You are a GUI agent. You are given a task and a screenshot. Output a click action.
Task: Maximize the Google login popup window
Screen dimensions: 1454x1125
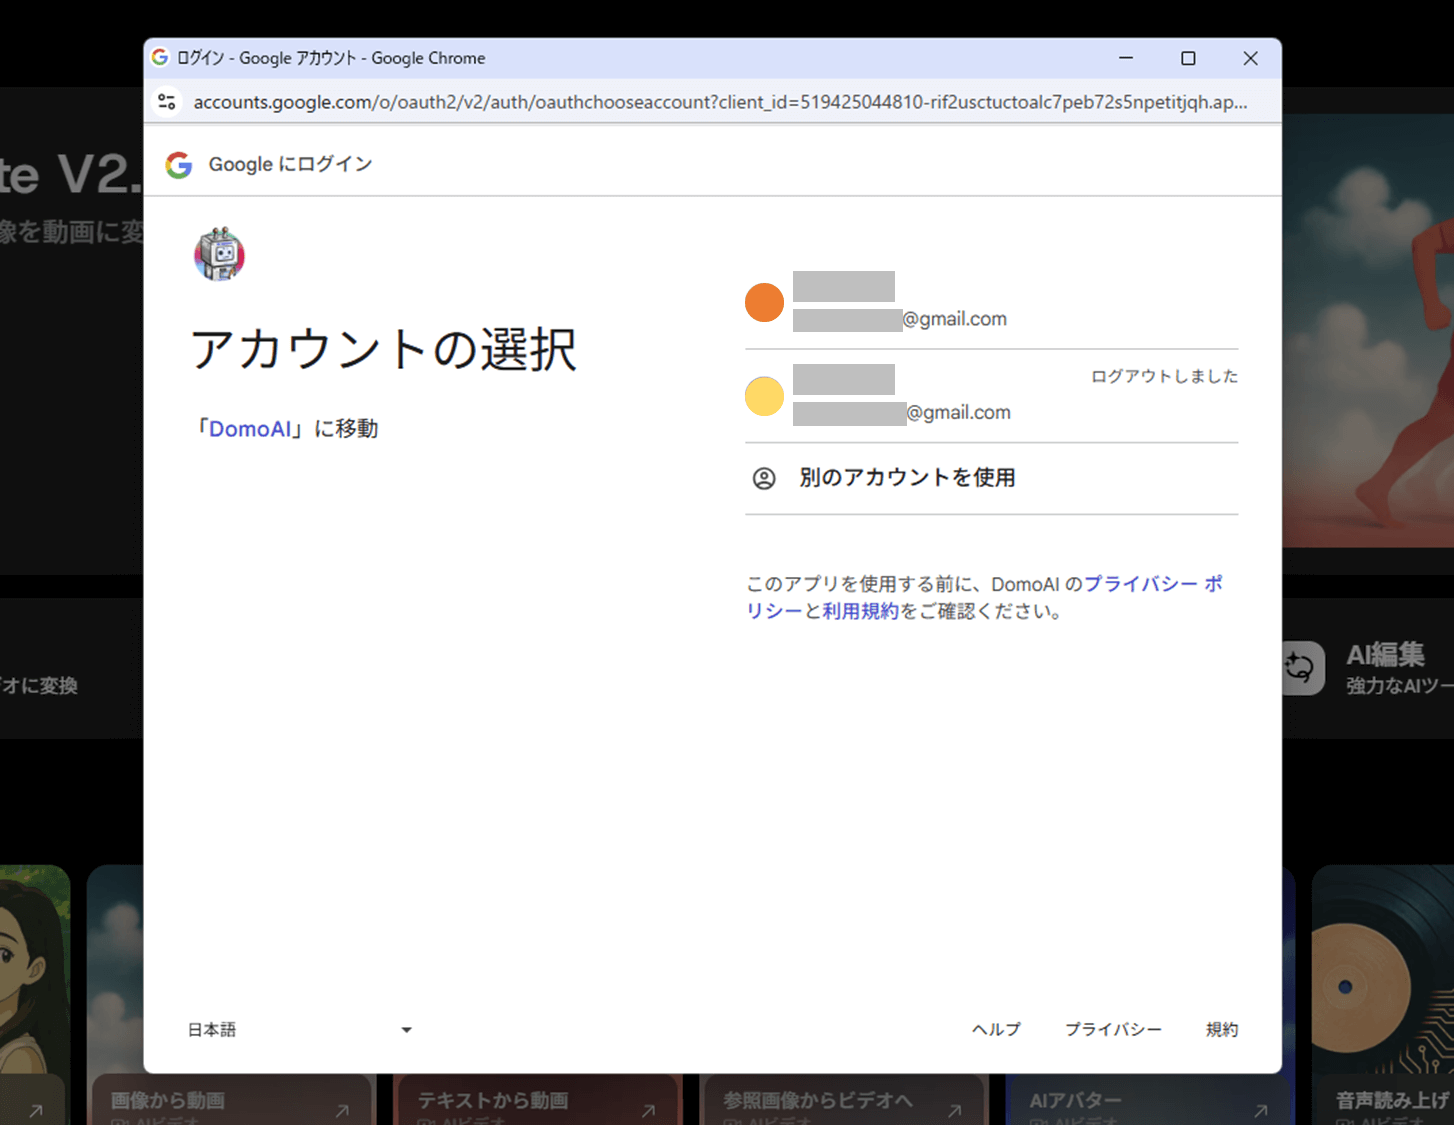tap(1188, 58)
